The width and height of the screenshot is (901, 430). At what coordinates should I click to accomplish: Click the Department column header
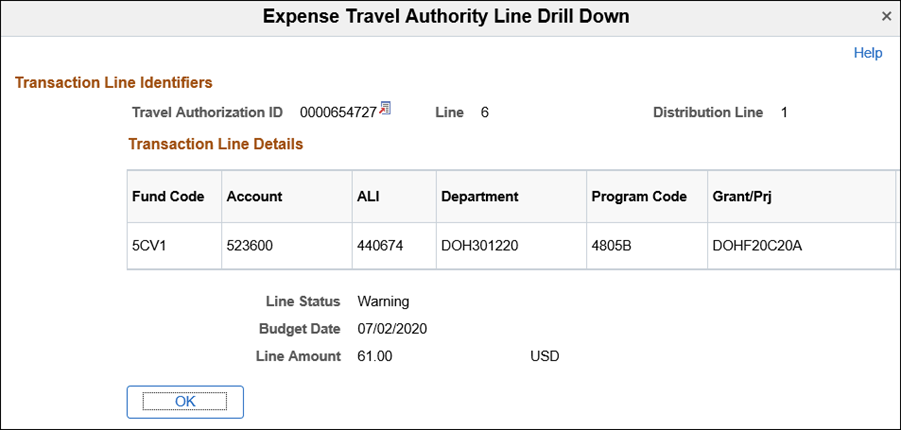(x=479, y=197)
